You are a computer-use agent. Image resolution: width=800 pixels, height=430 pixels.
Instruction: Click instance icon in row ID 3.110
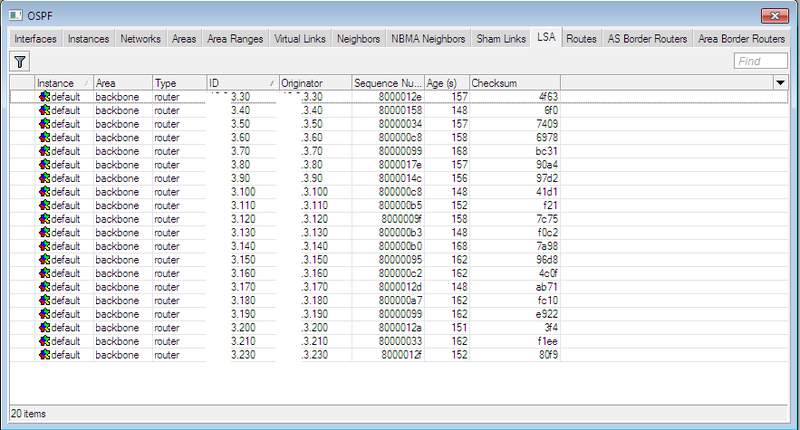click(x=44, y=205)
